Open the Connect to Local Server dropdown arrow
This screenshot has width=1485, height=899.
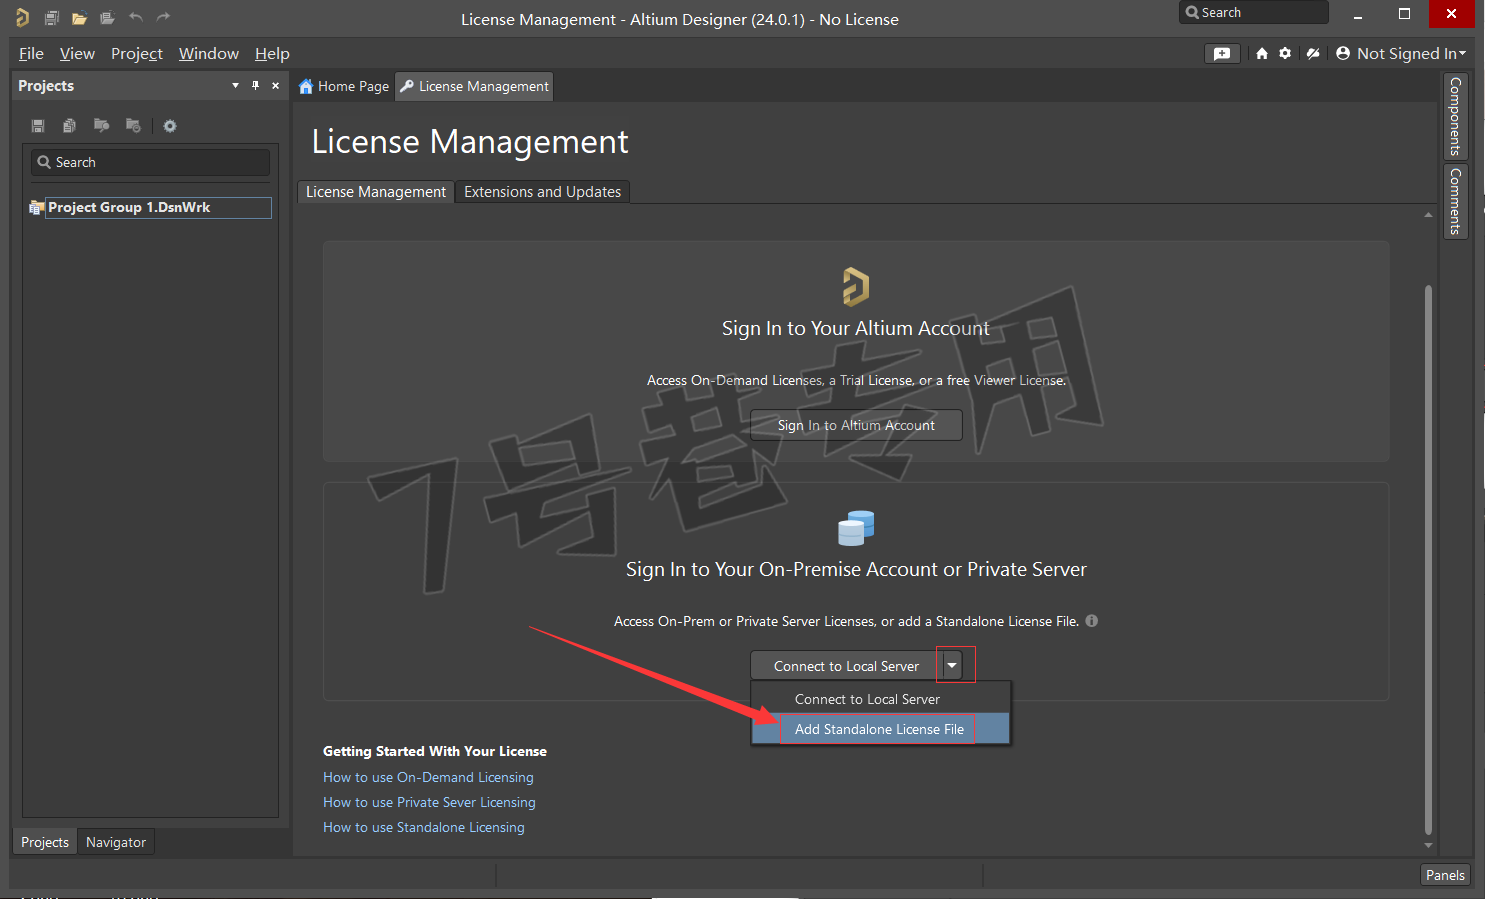click(x=952, y=666)
